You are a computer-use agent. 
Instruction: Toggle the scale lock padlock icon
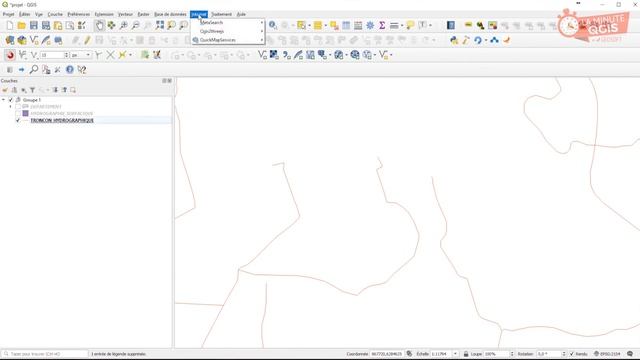click(466, 354)
